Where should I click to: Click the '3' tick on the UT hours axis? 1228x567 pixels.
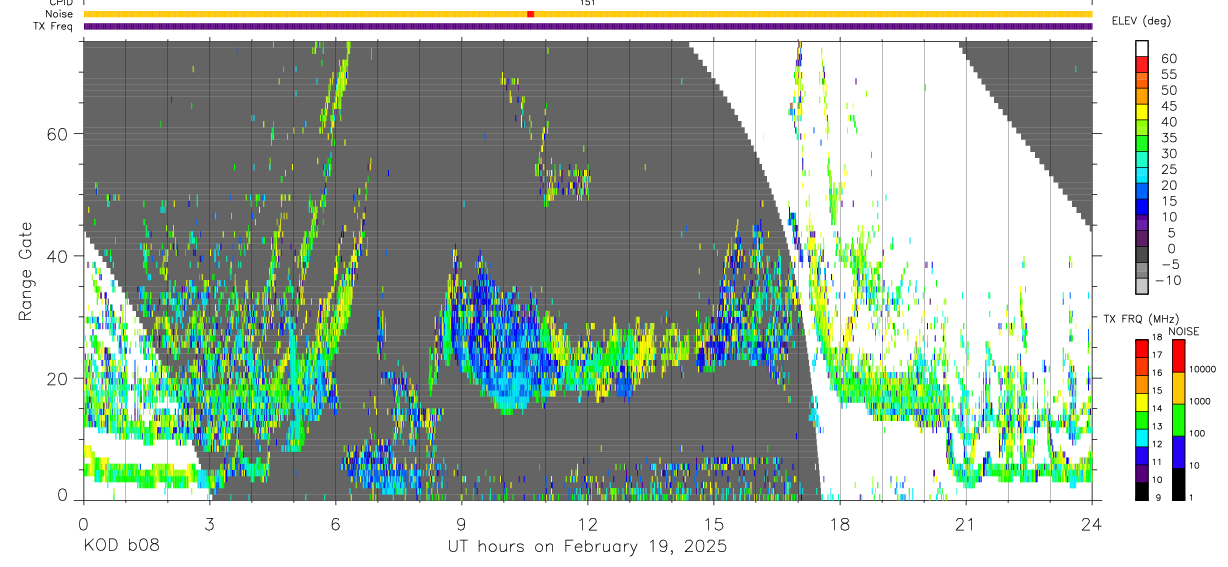[x=210, y=523]
